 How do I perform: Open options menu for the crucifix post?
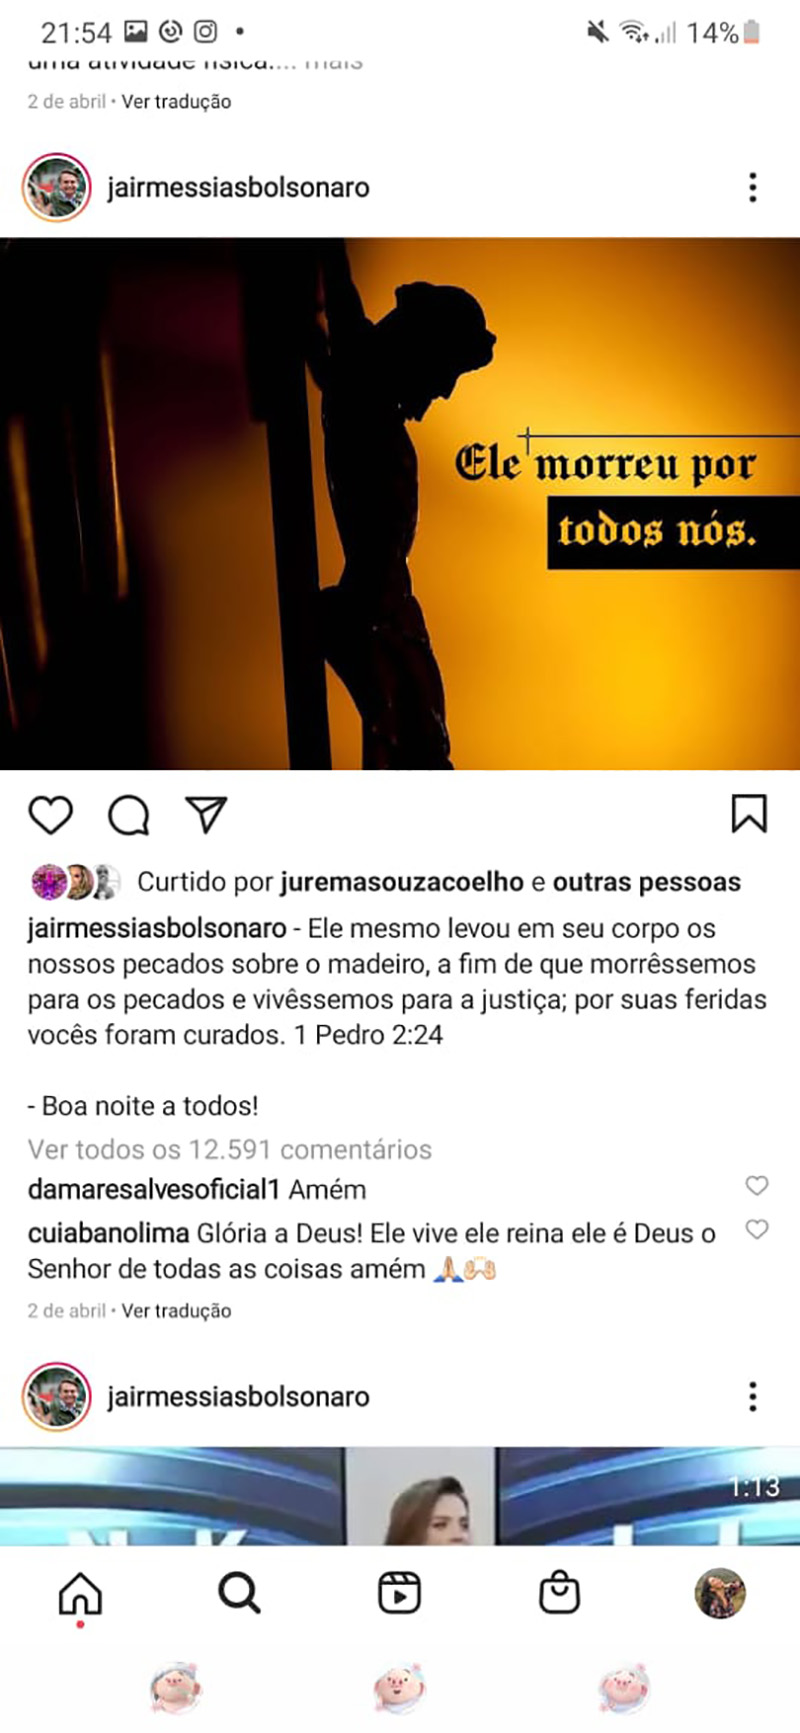753,187
